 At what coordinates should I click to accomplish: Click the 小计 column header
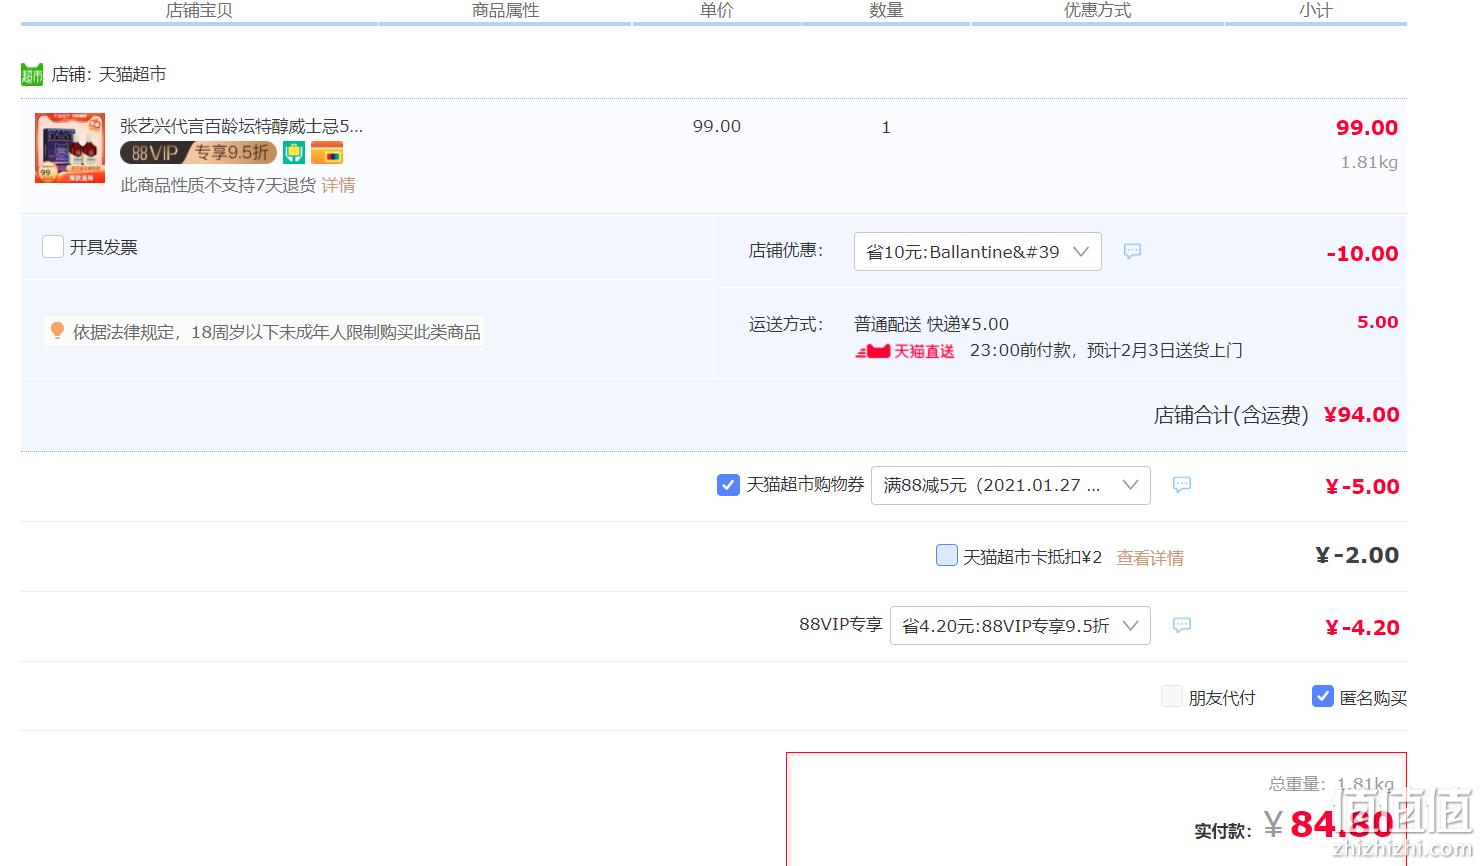click(x=1316, y=10)
